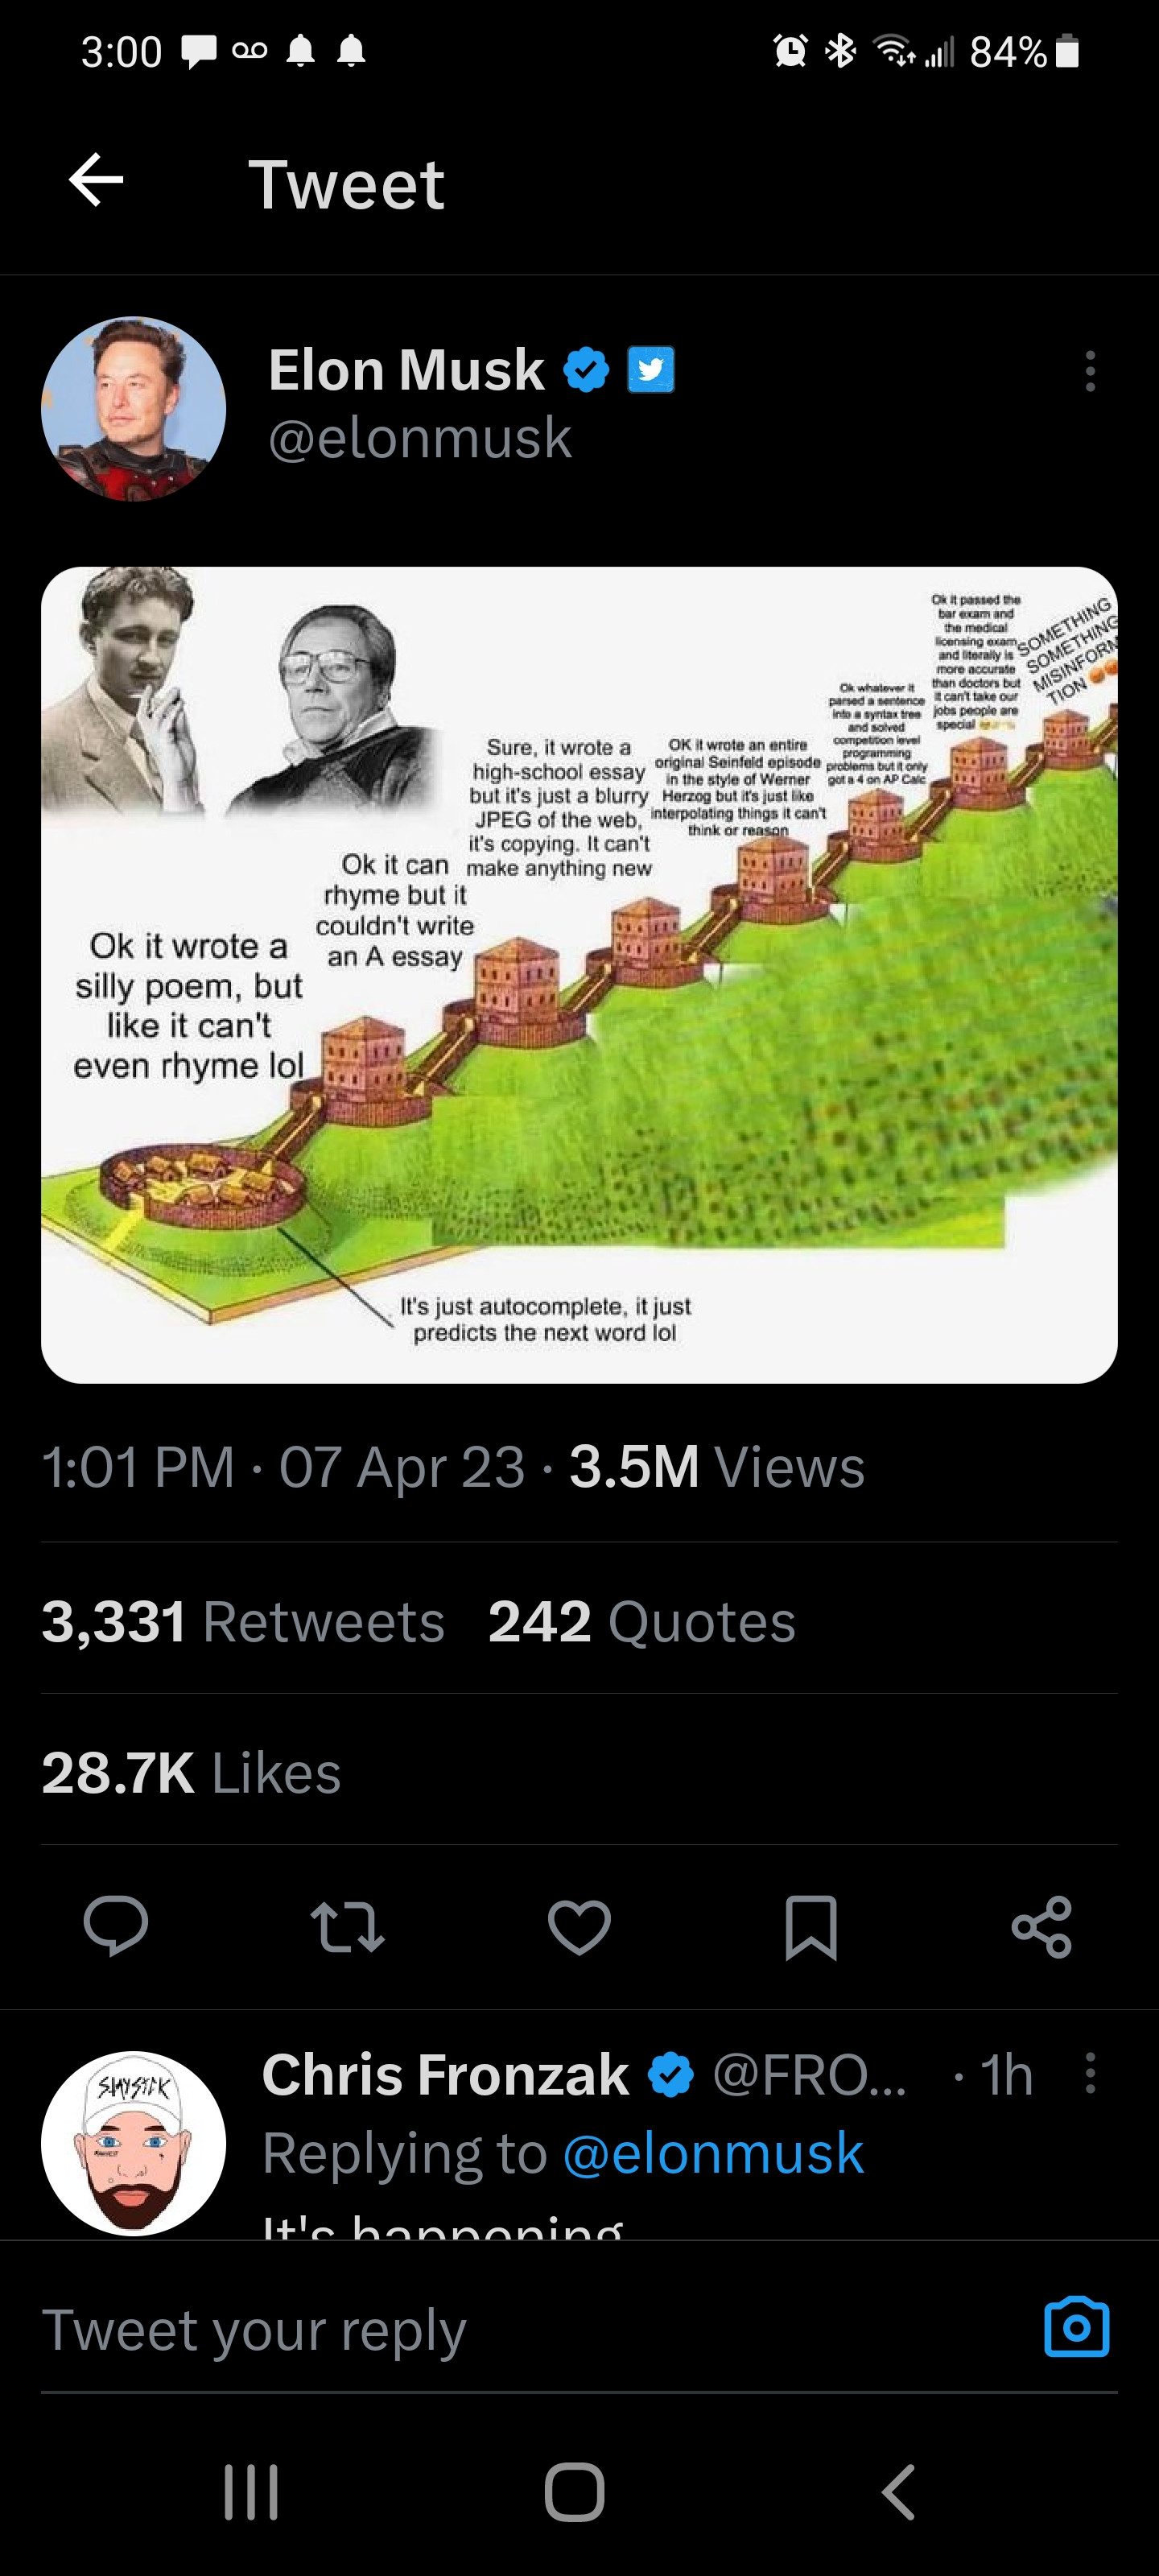Tap the @elonmusk mention link in reply

coord(713,2153)
